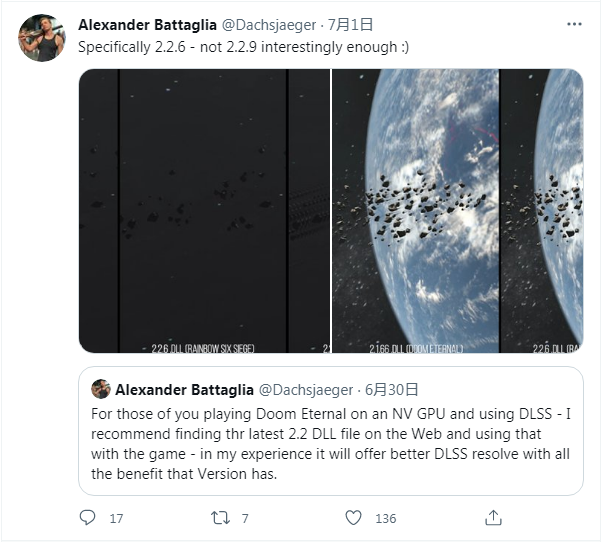
Task: View the left 2.2.6 DLL Rainbow Six image
Action: (x=204, y=210)
